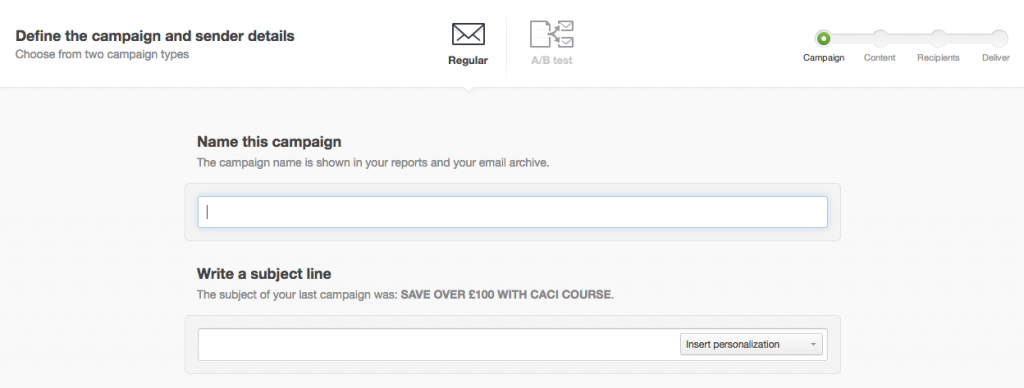Click the Regular campaign type label
The height and width of the screenshot is (388, 1024).
(468, 61)
